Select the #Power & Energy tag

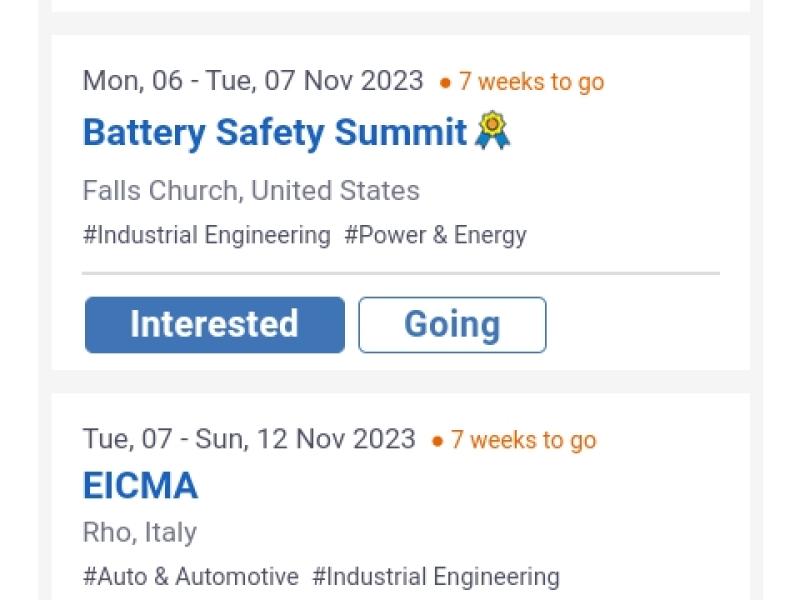[x=435, y=236]
